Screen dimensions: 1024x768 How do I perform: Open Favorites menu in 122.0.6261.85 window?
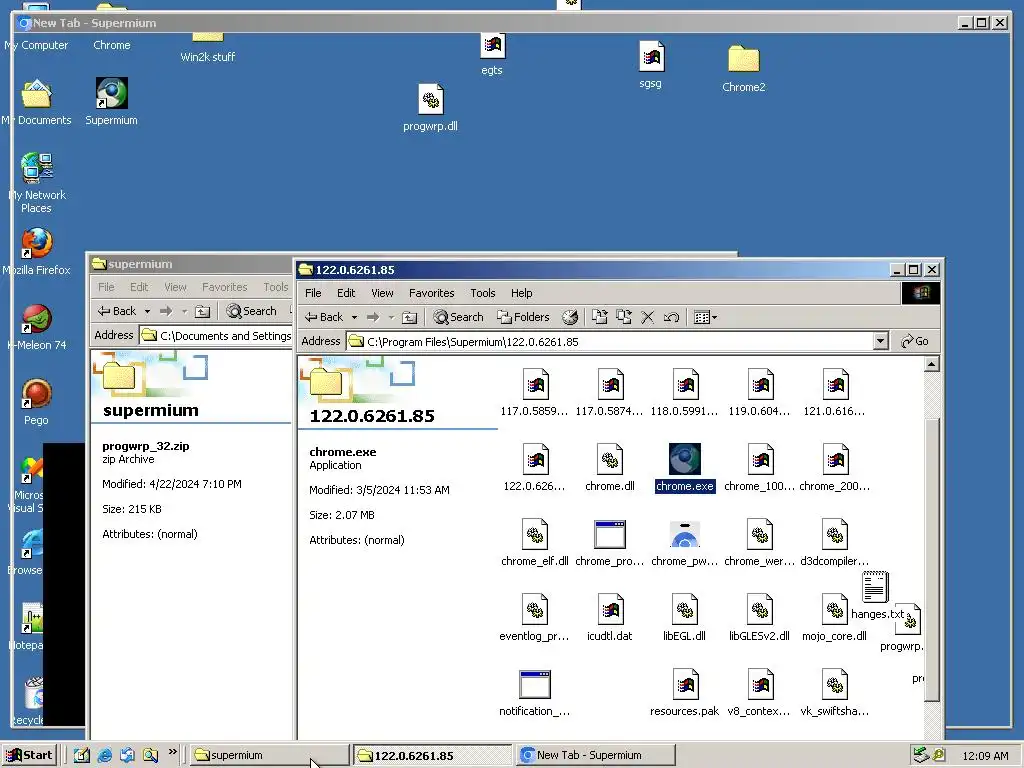432,293
